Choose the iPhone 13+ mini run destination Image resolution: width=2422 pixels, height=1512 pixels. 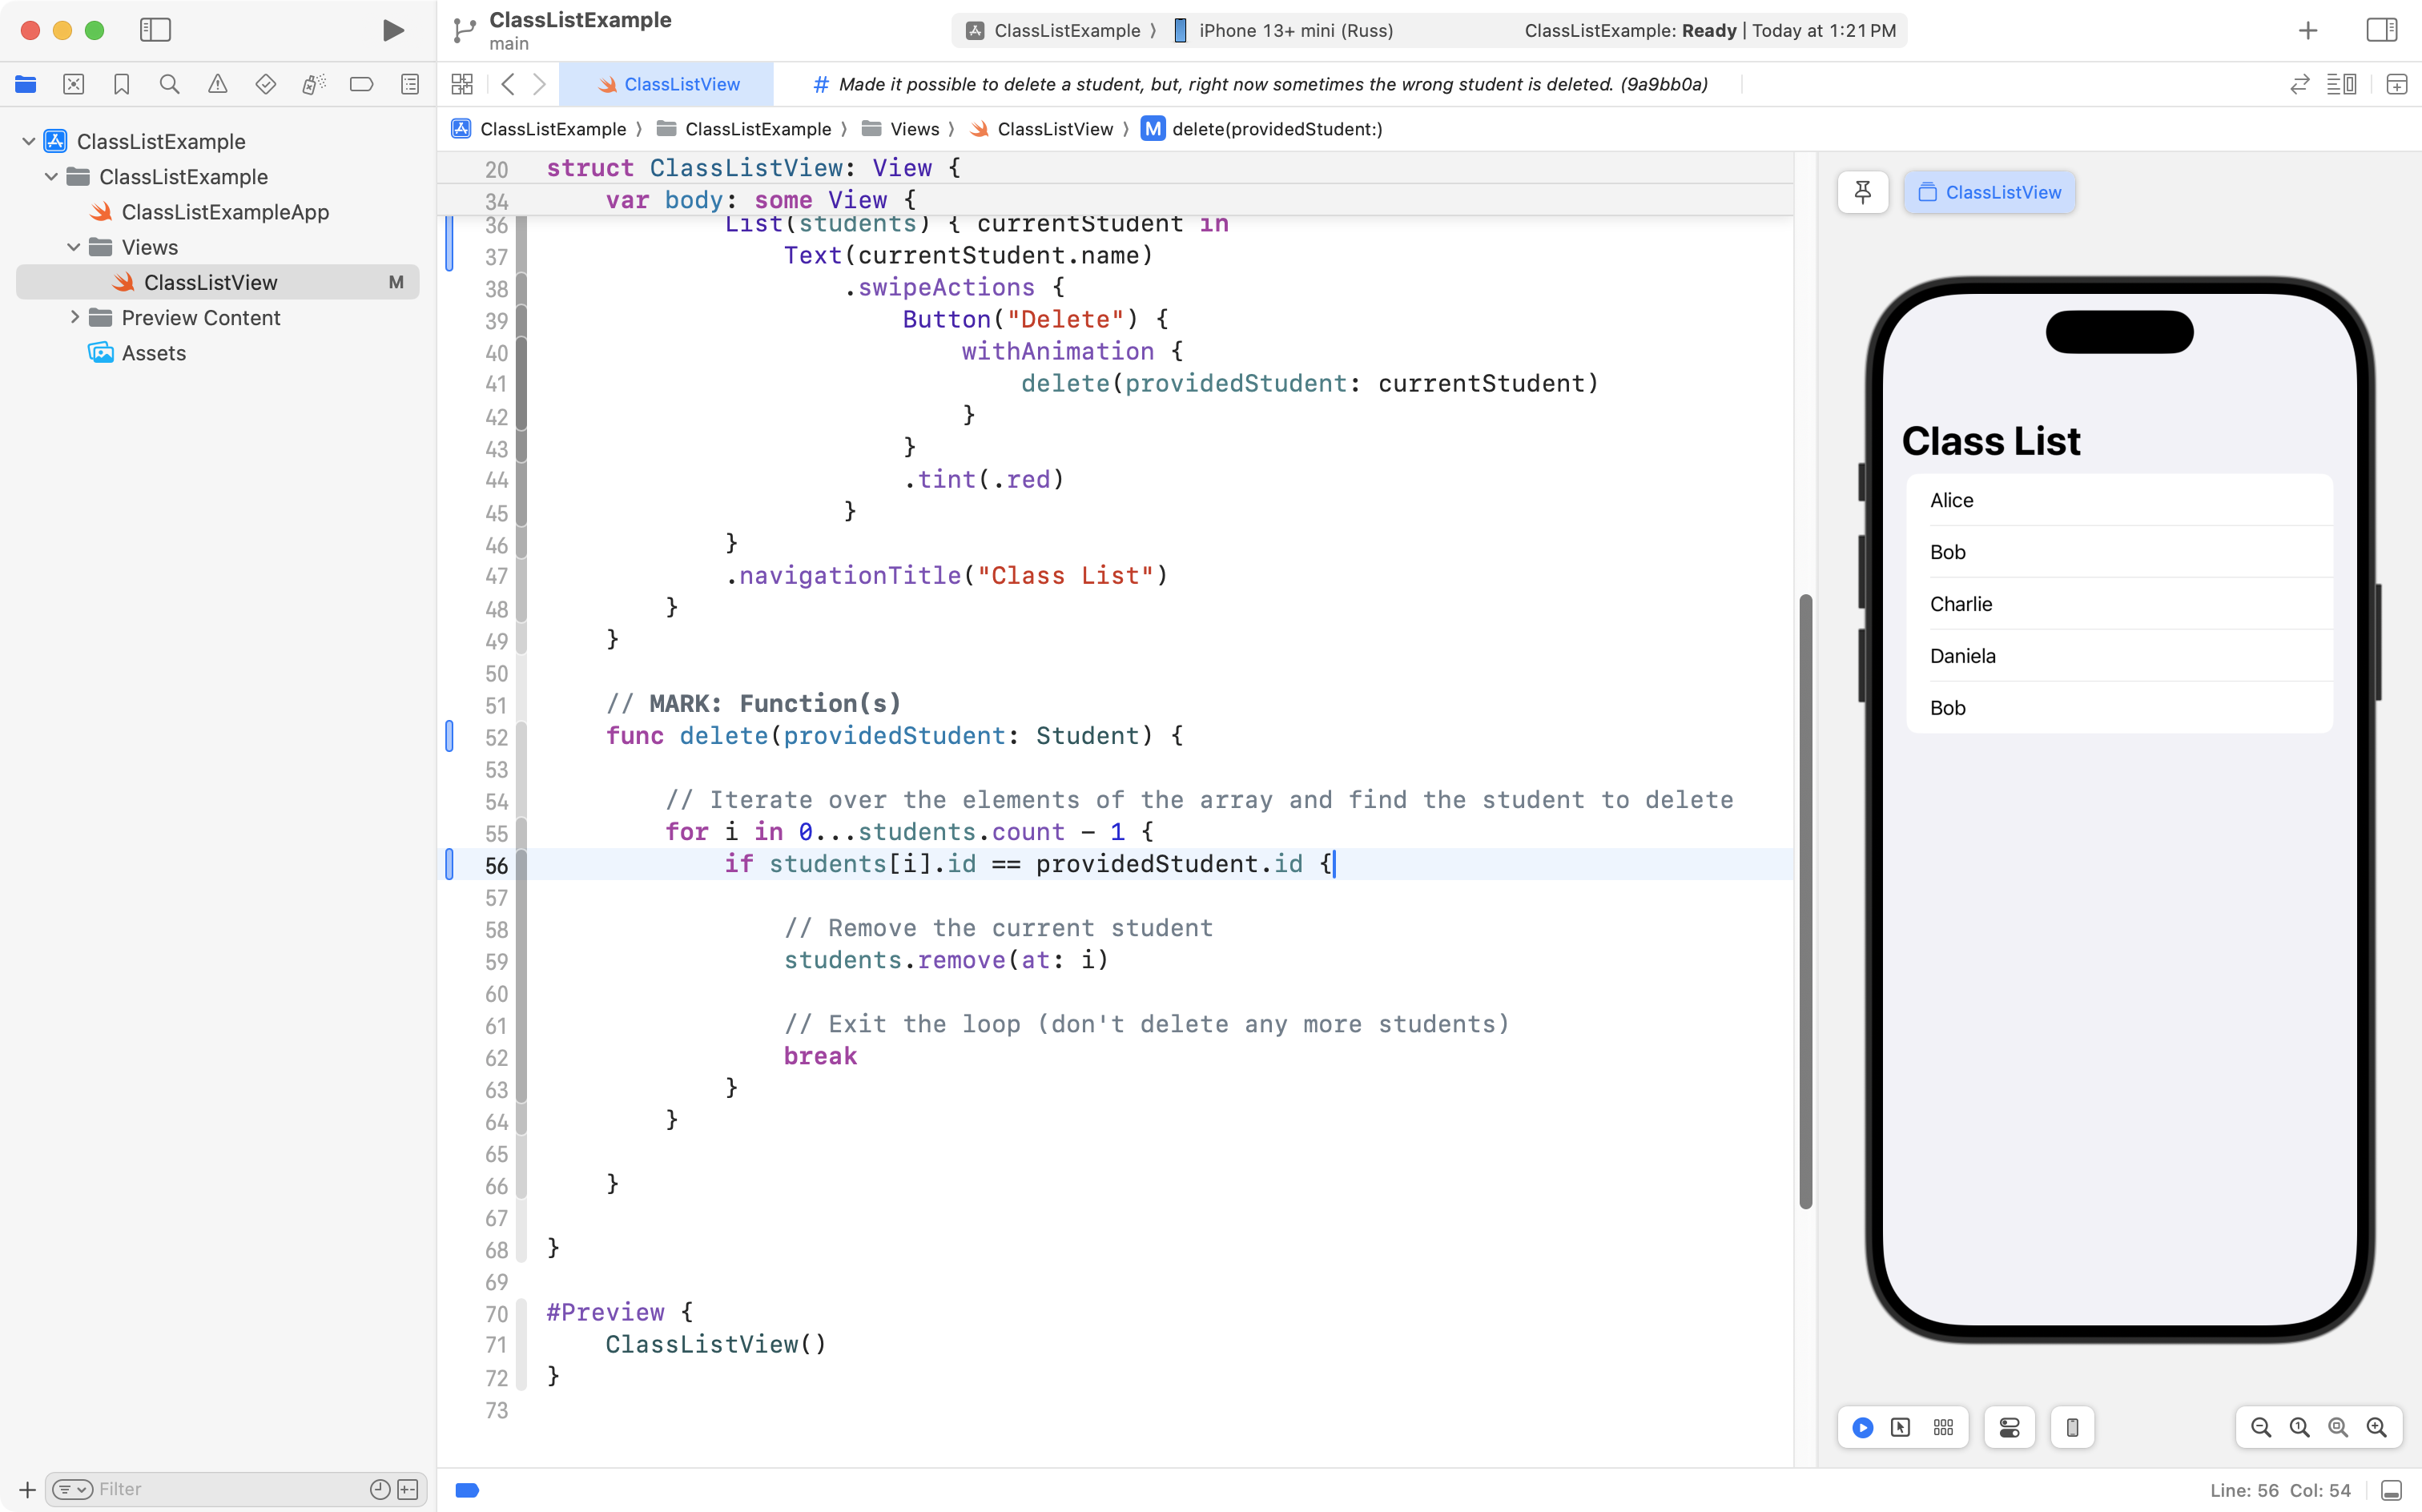pyautogui.click(x=1295, y=30)
